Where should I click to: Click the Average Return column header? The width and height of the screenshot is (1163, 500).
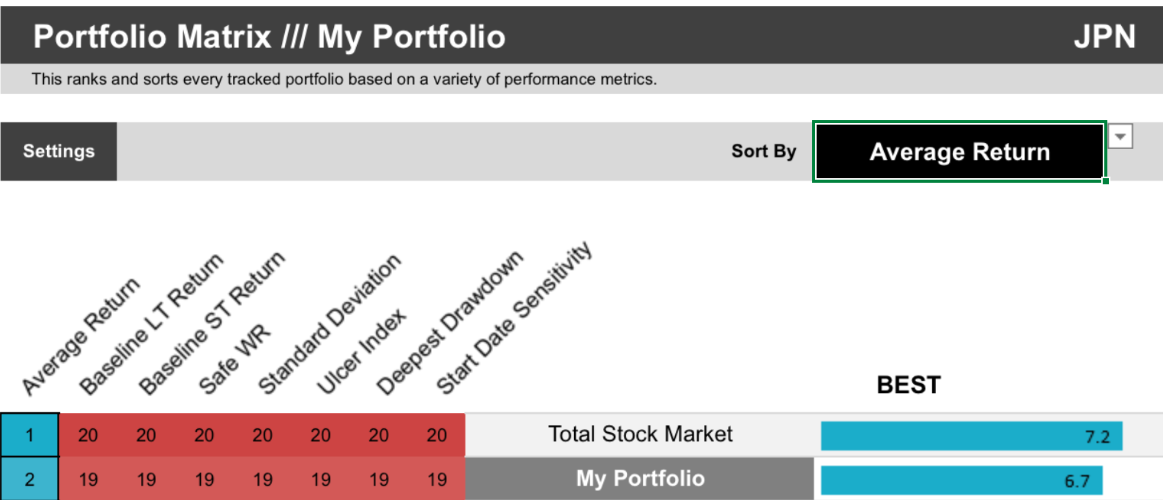[x=80, y=339]
